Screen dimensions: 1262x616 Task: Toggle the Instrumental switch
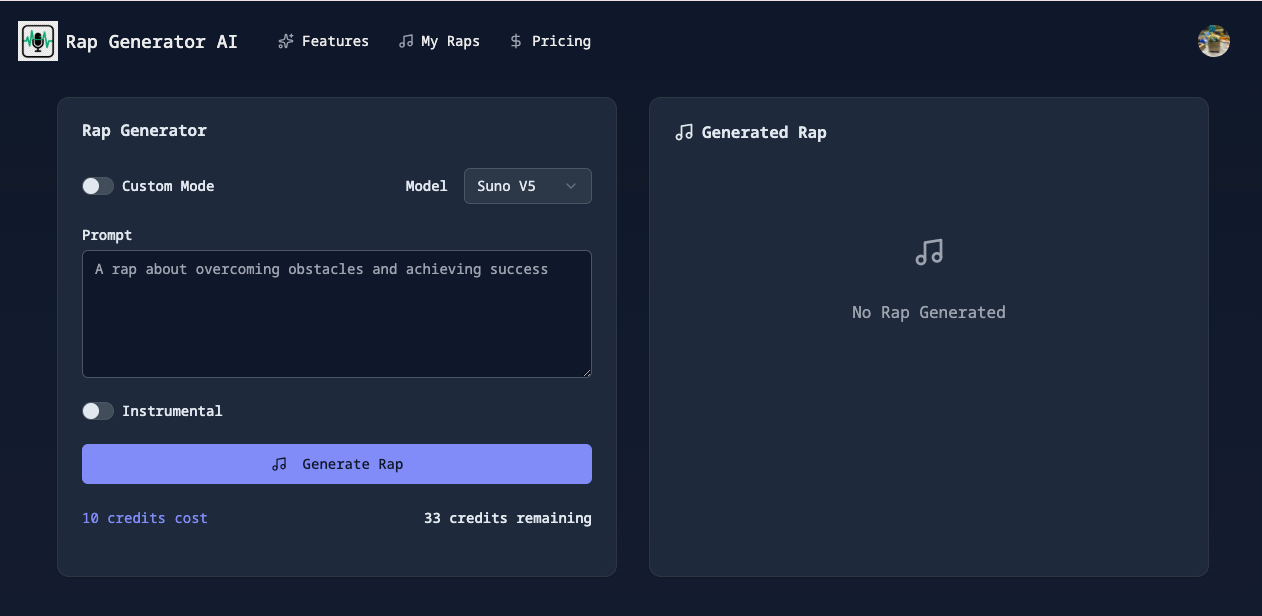tap(98, 410)
